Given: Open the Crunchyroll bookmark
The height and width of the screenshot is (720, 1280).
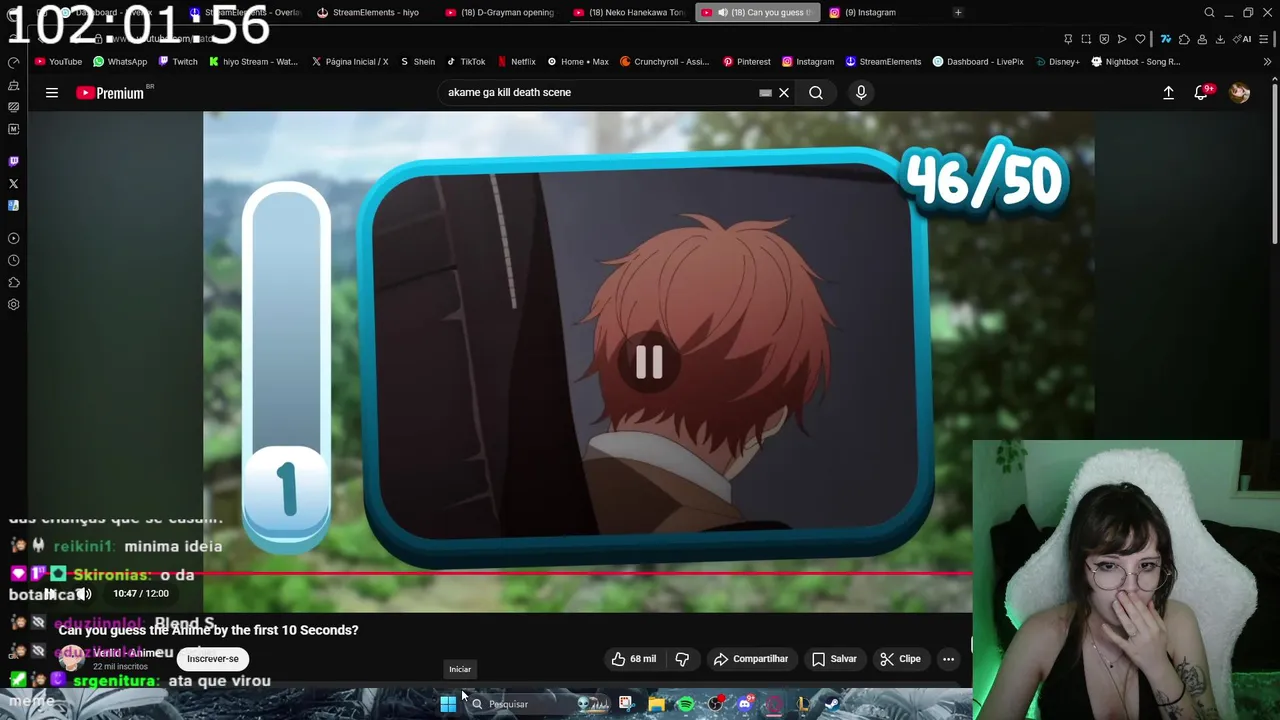Looking at the screenshot, I should tap(664, 62).
